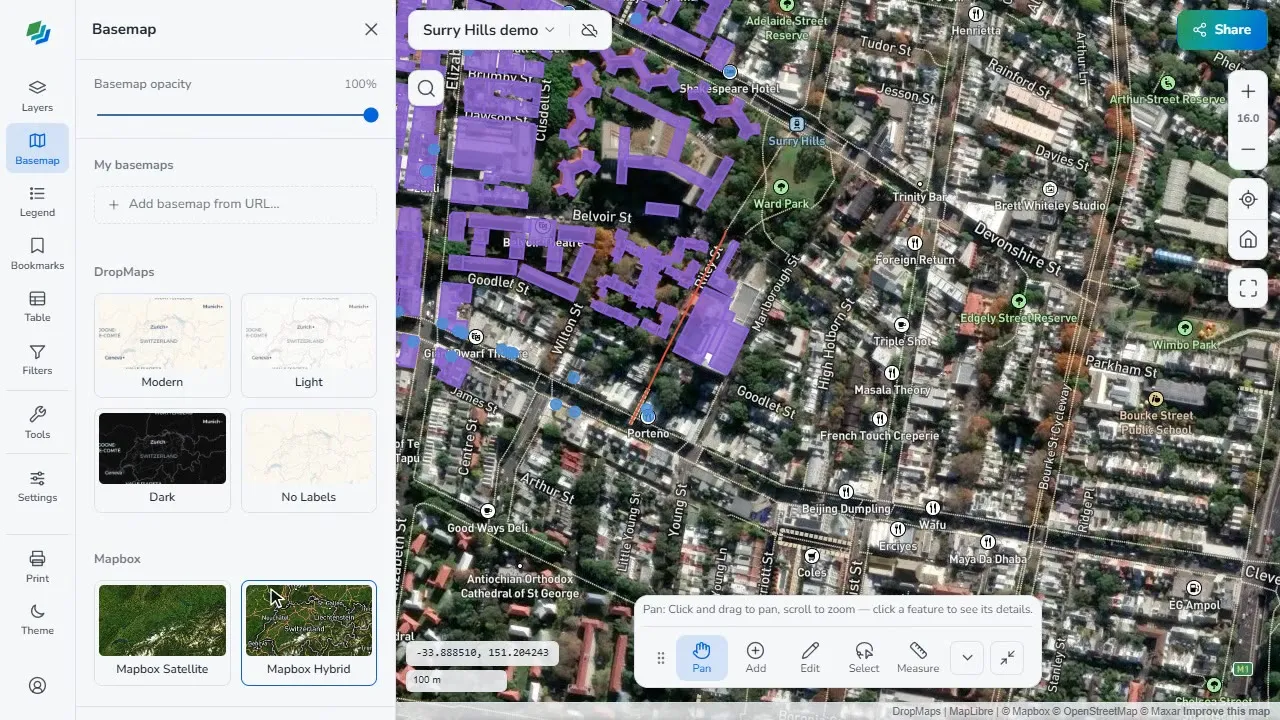Click the coordinates readout

click(x=482, y=652)
